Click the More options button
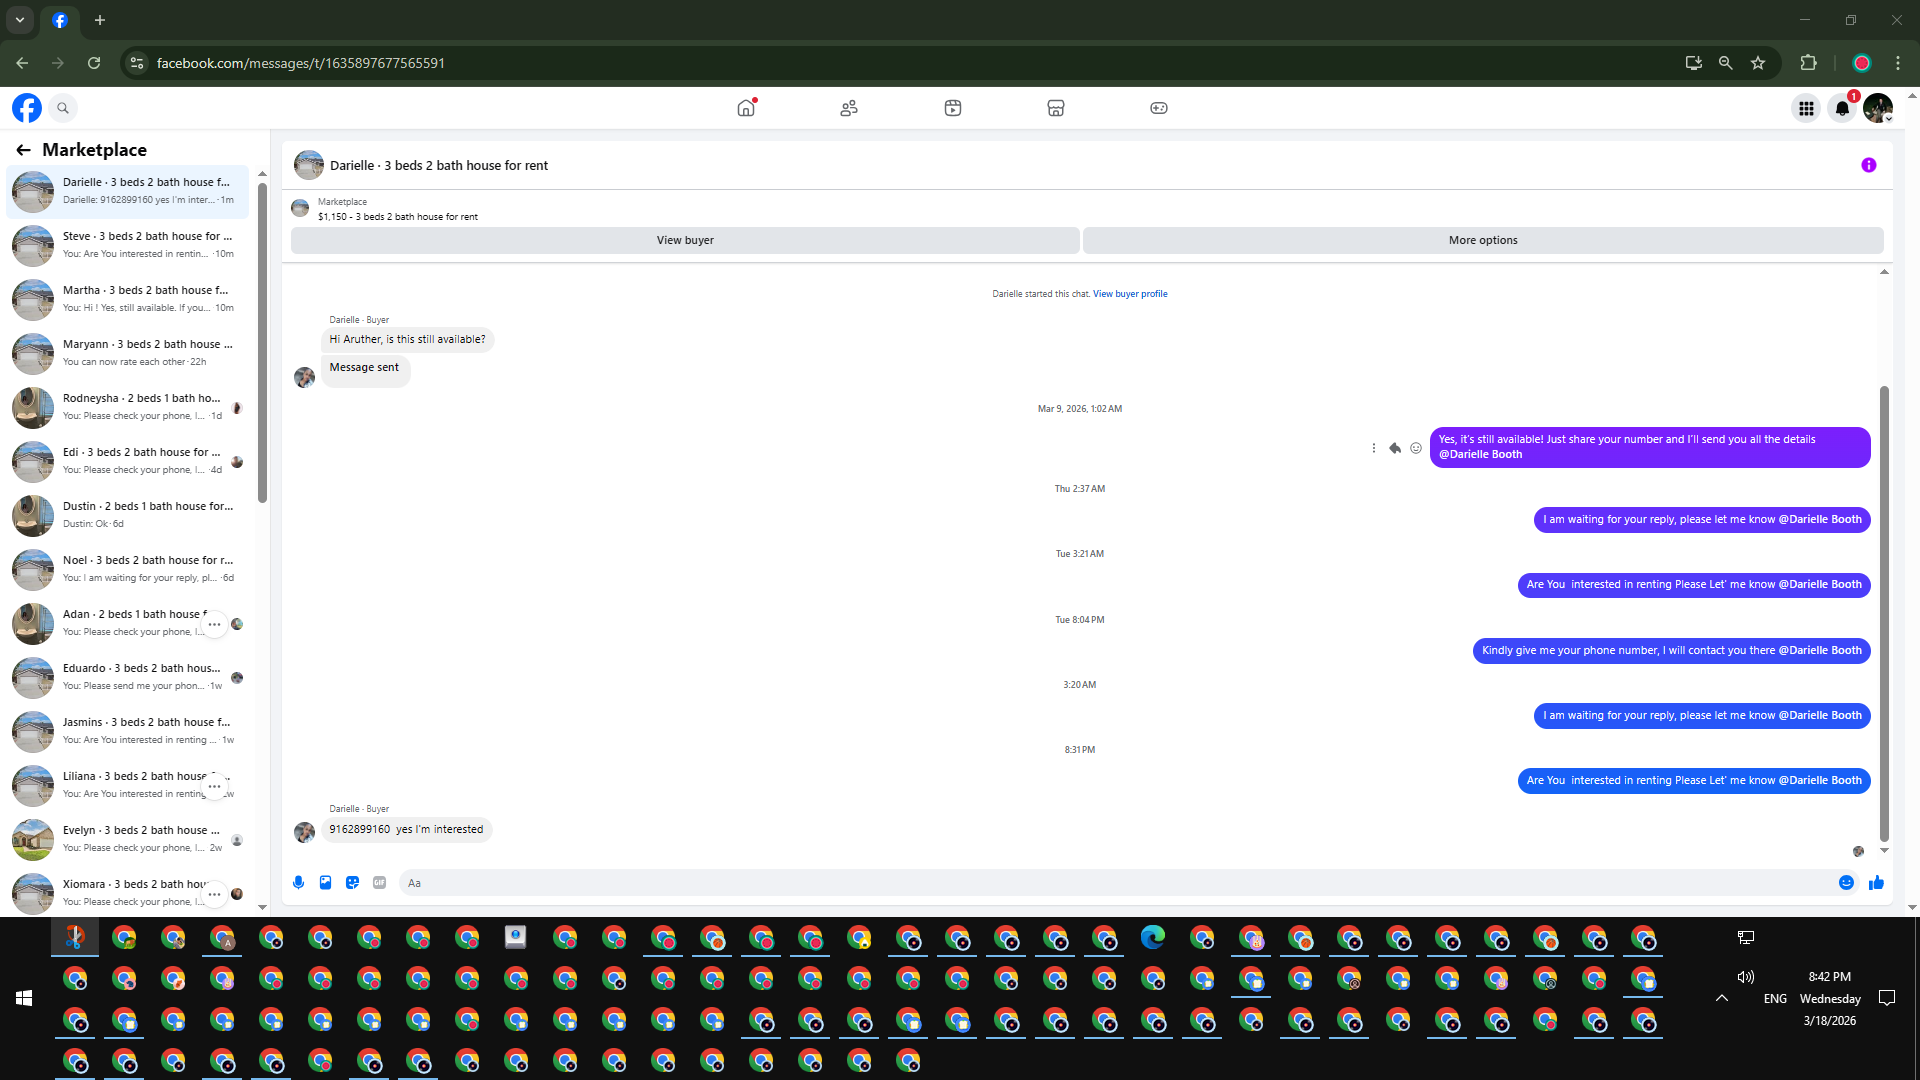This screenshot has height=1080, width=1920. tap(1482, 240)
